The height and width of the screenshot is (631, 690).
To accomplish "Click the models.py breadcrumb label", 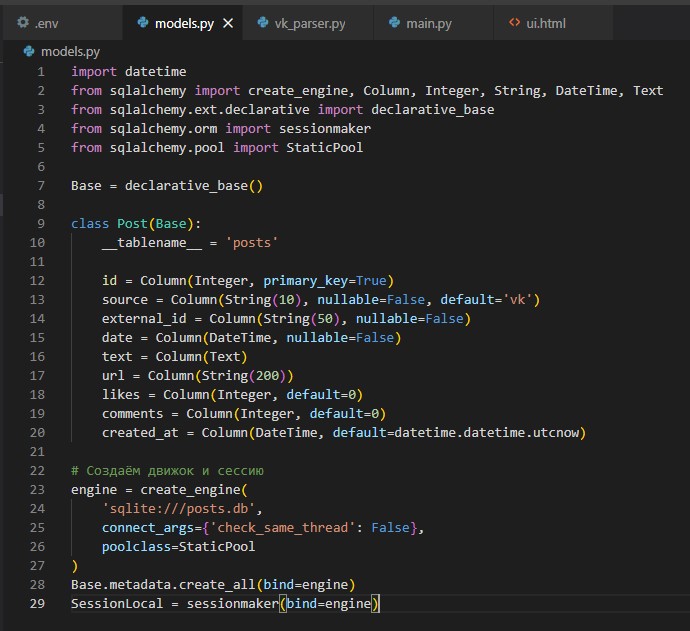I will pos(71,51).
